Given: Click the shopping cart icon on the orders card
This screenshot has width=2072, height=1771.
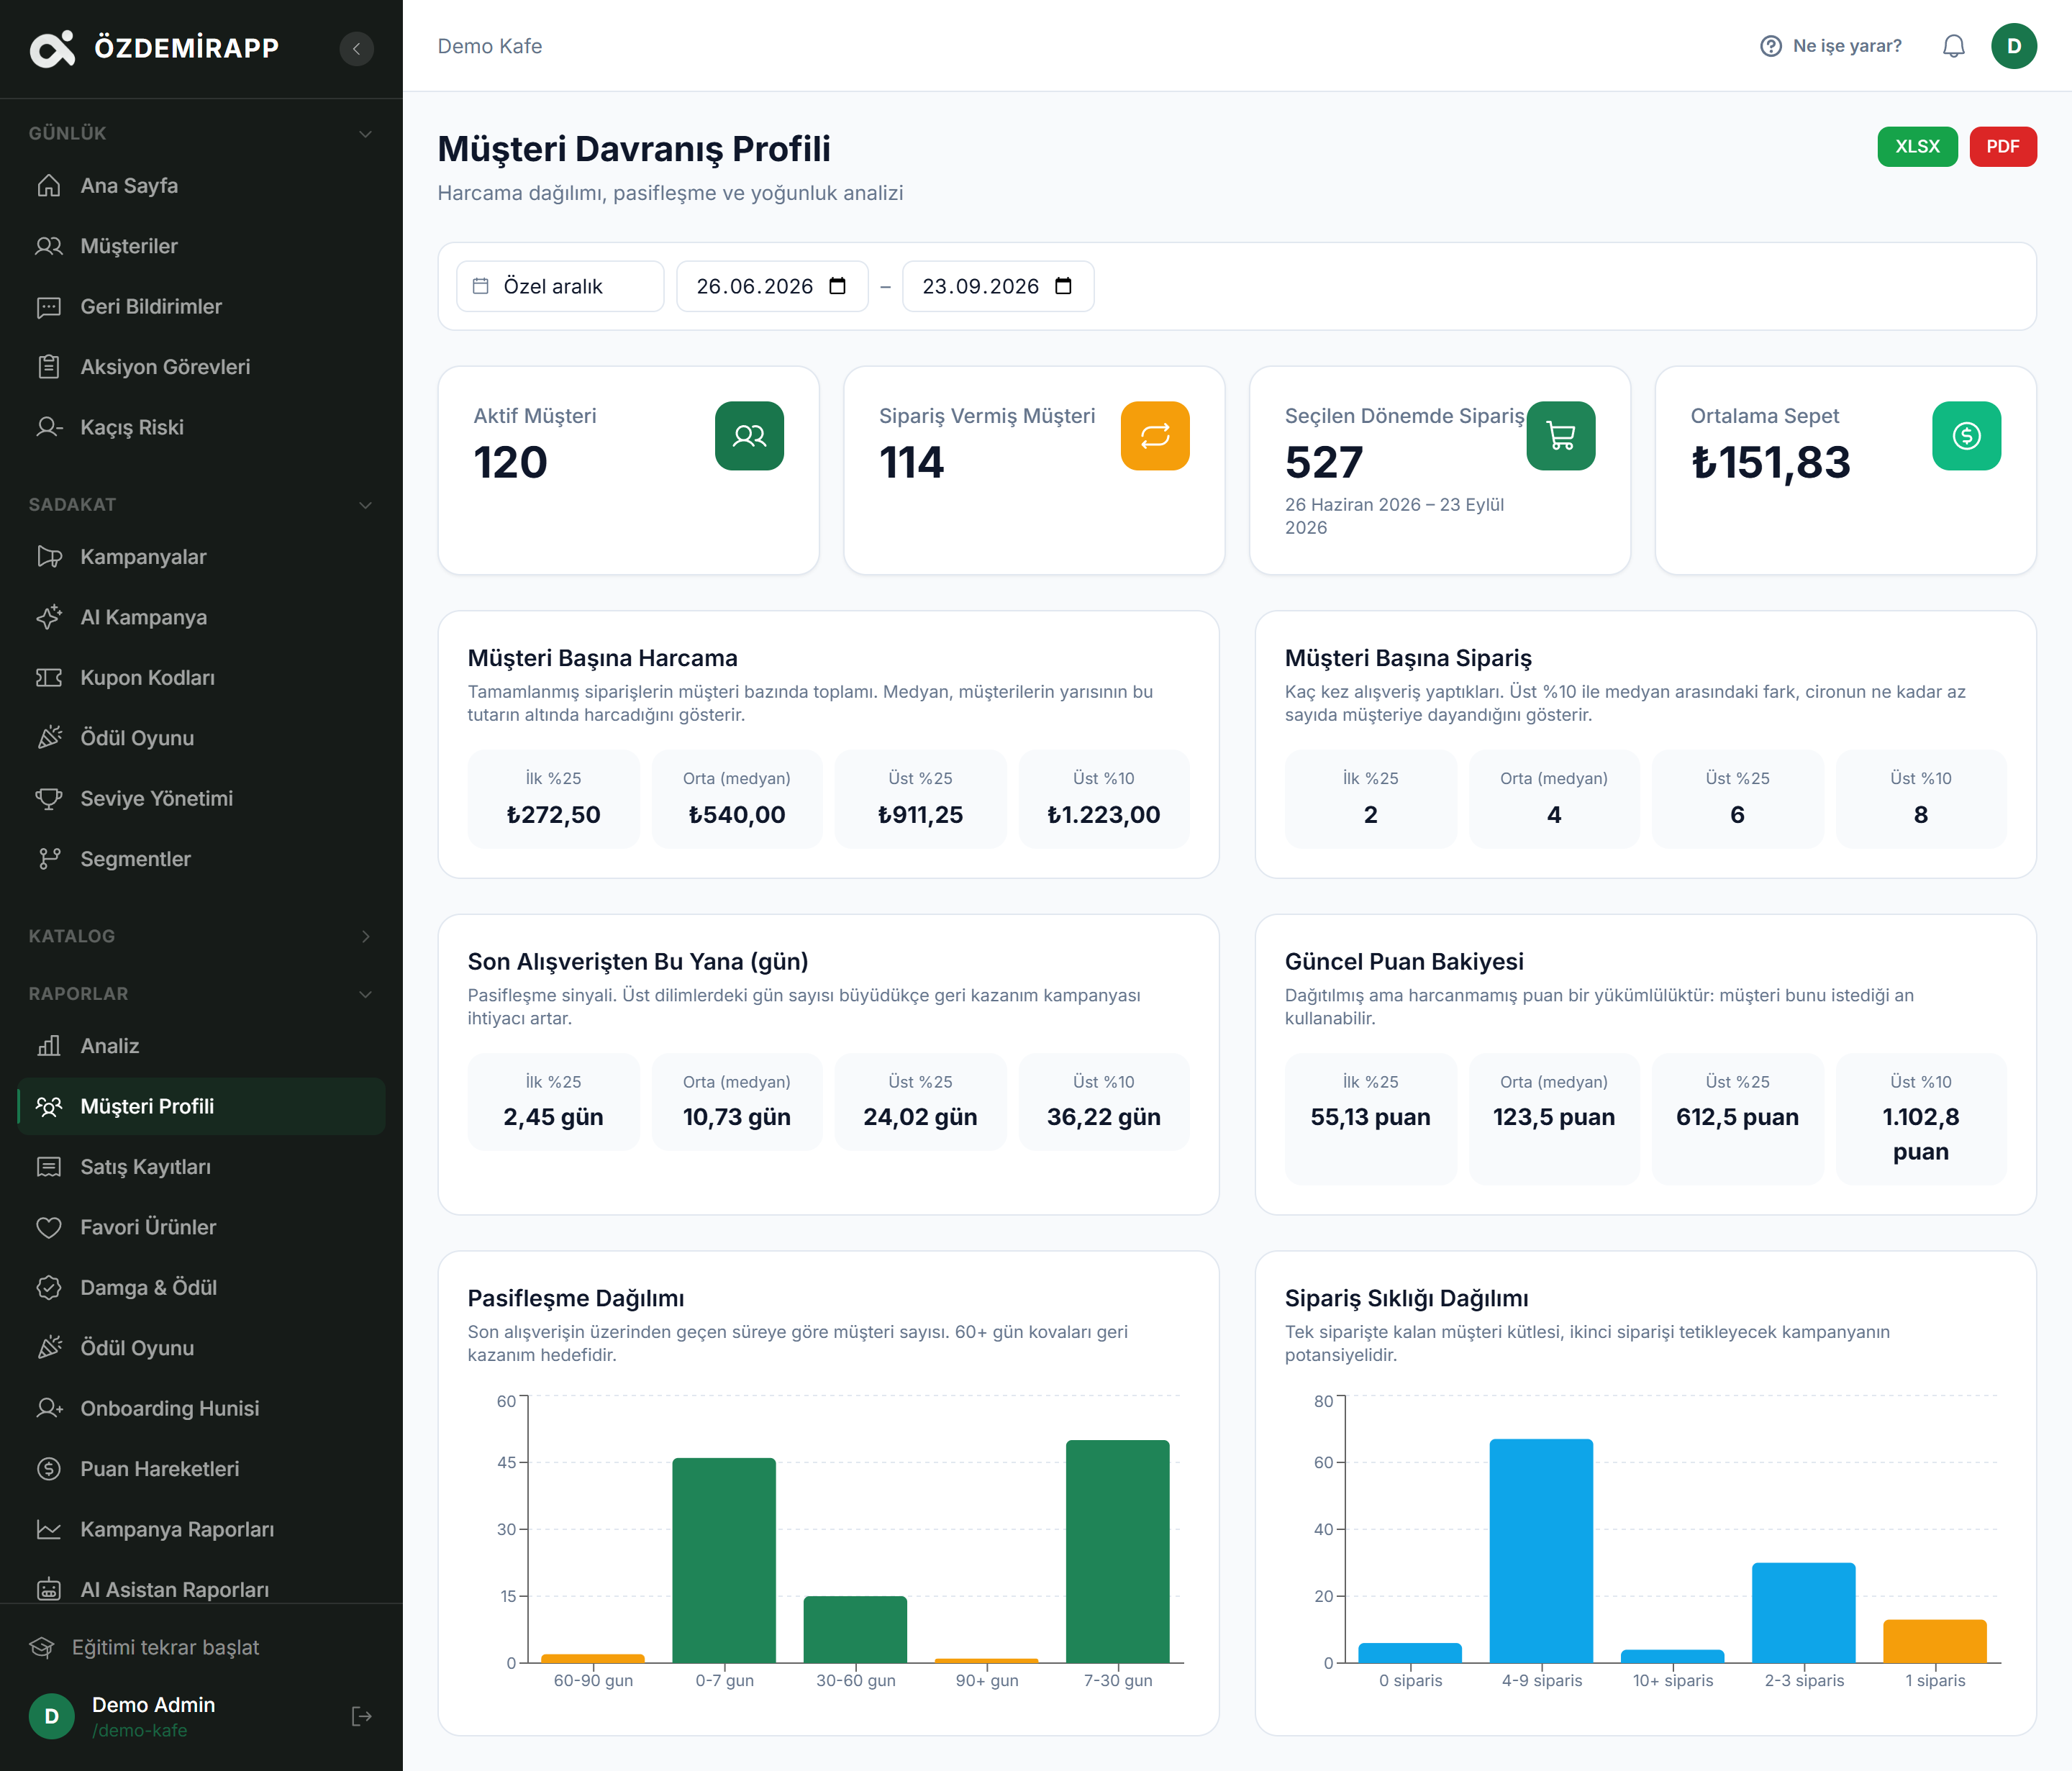Looking at the screenshot, I should [1560, 435].
